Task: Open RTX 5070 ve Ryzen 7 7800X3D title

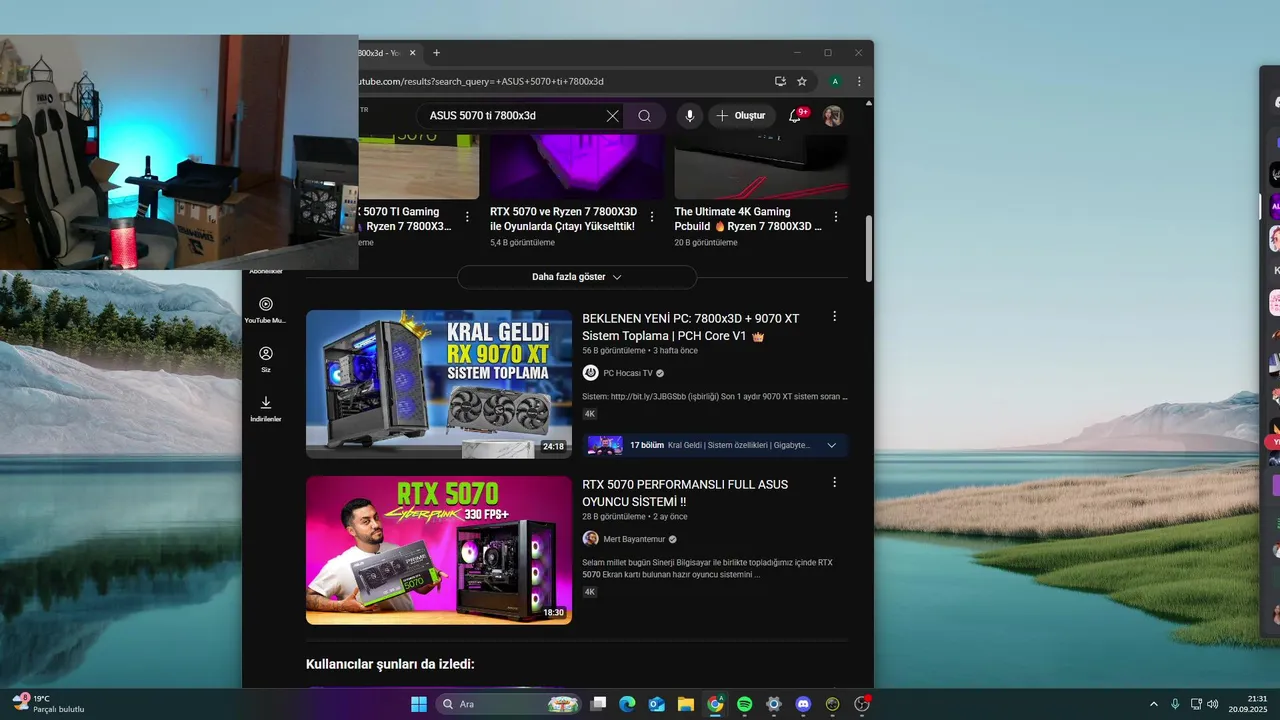Action: click(x=563, y=219)
